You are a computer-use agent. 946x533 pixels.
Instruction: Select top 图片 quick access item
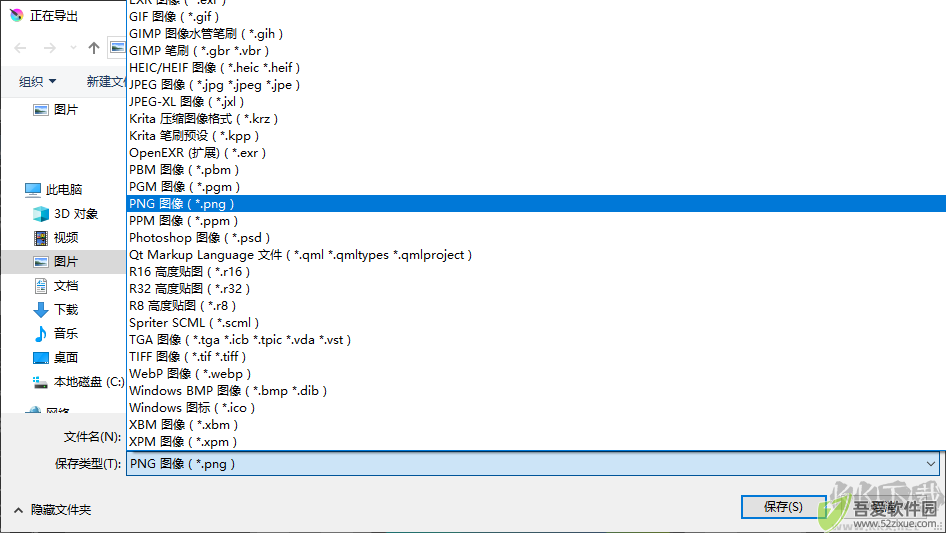pos(56,110)
